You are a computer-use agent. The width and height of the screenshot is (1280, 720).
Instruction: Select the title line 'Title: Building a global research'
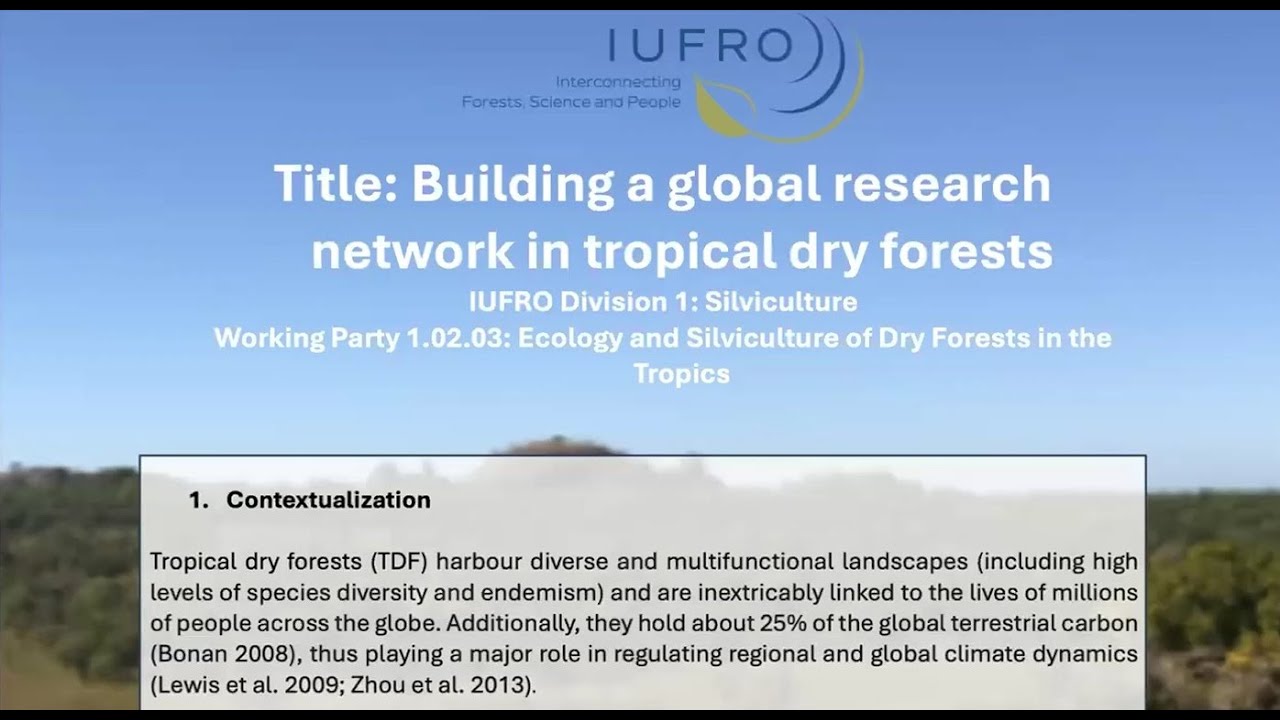(662, 184)
